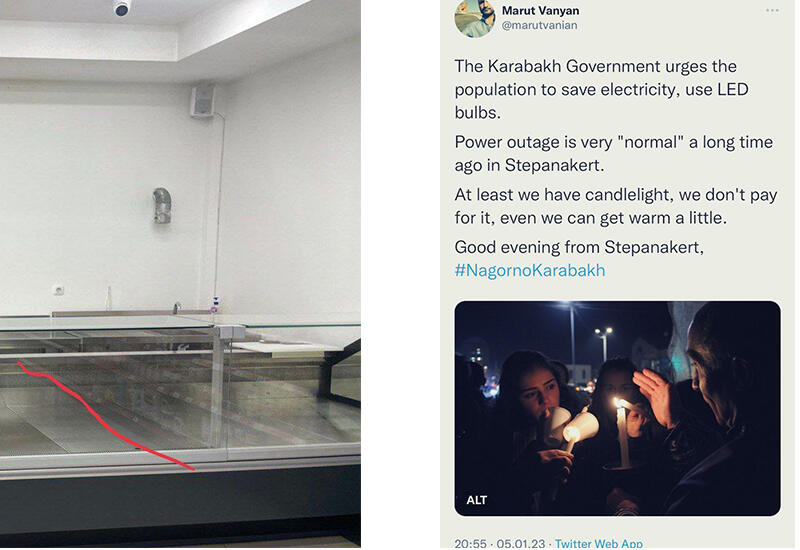The height and width of the screenshot is (550, 800).
Task: Open the @marutvanian handle link
Action: (x=539, y=25)
